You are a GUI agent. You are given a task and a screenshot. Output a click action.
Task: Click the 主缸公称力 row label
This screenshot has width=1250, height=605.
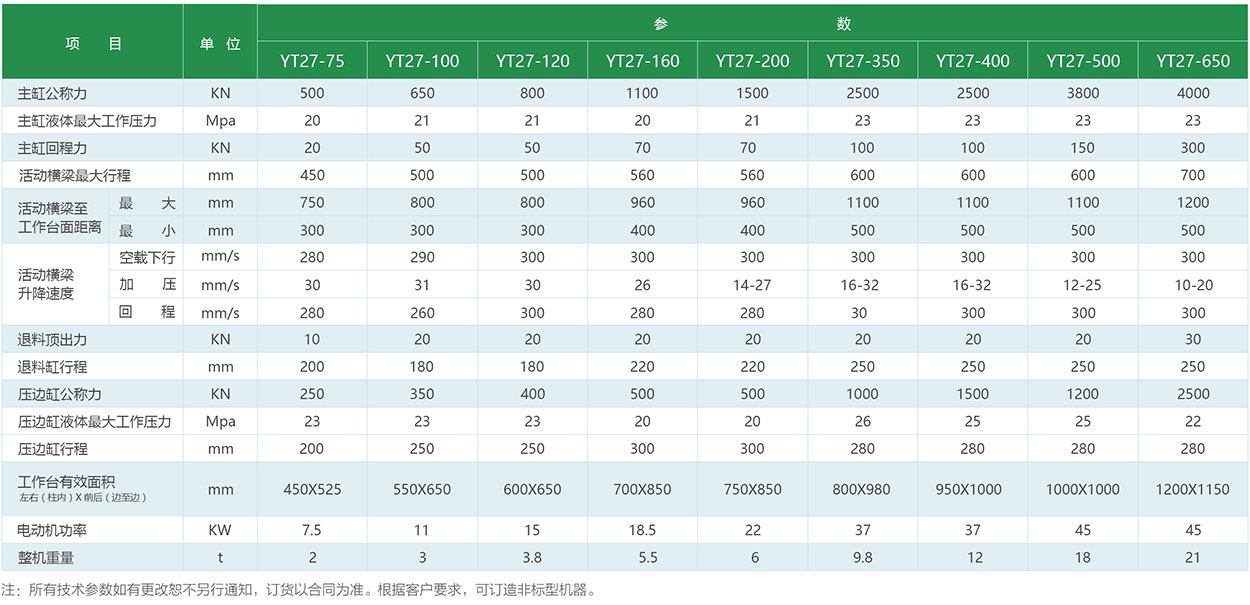pyautogui.click(x=53, y=93)
